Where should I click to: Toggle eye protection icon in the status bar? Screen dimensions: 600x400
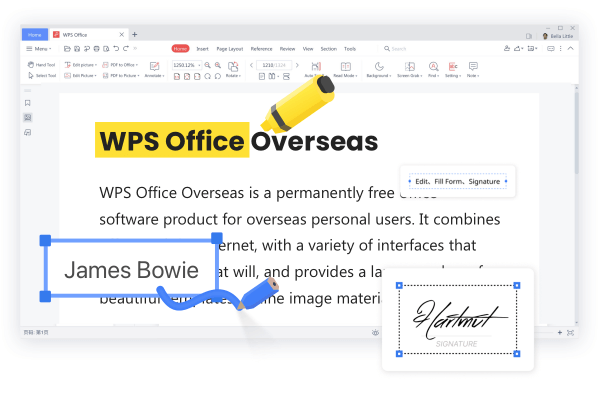tap(375, 333)
